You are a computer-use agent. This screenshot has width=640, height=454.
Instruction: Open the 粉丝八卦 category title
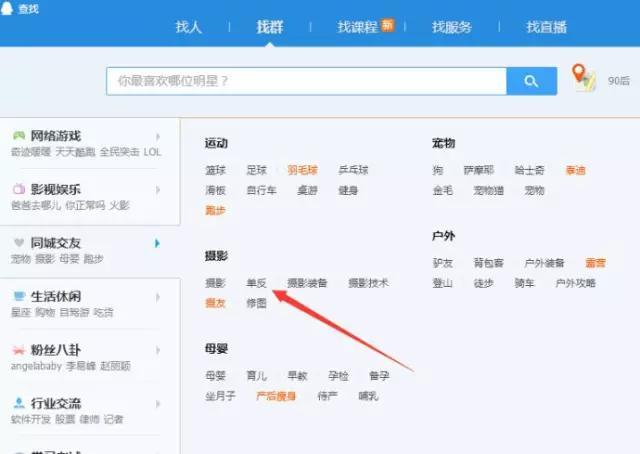click(56, 350)
